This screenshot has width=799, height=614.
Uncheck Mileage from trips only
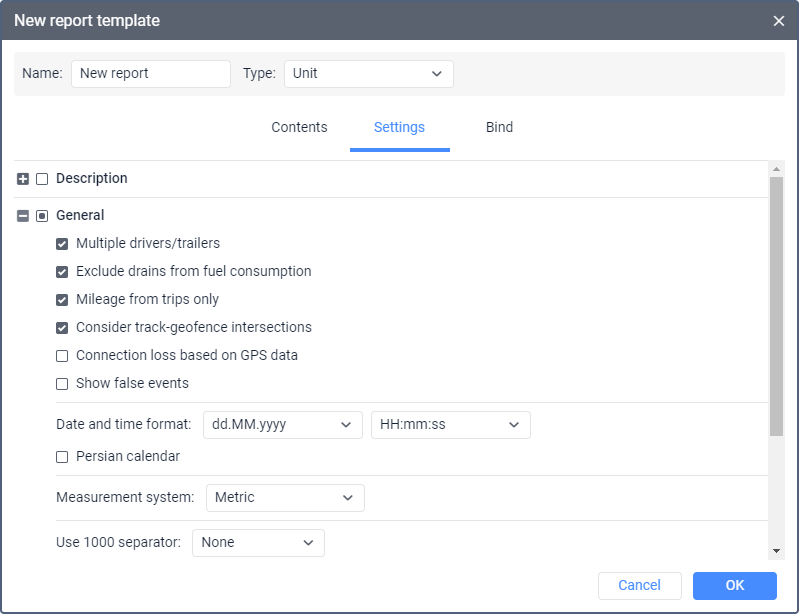(x=62, y=300)
